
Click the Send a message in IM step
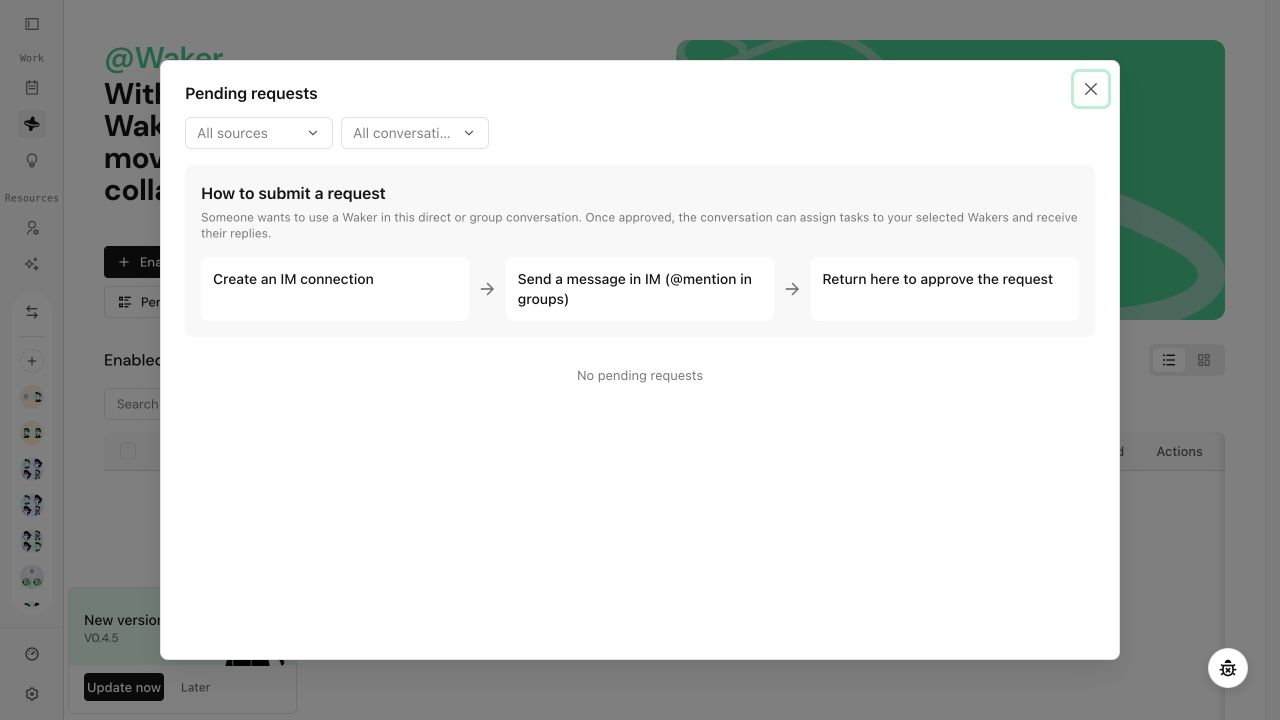point(640,289)
